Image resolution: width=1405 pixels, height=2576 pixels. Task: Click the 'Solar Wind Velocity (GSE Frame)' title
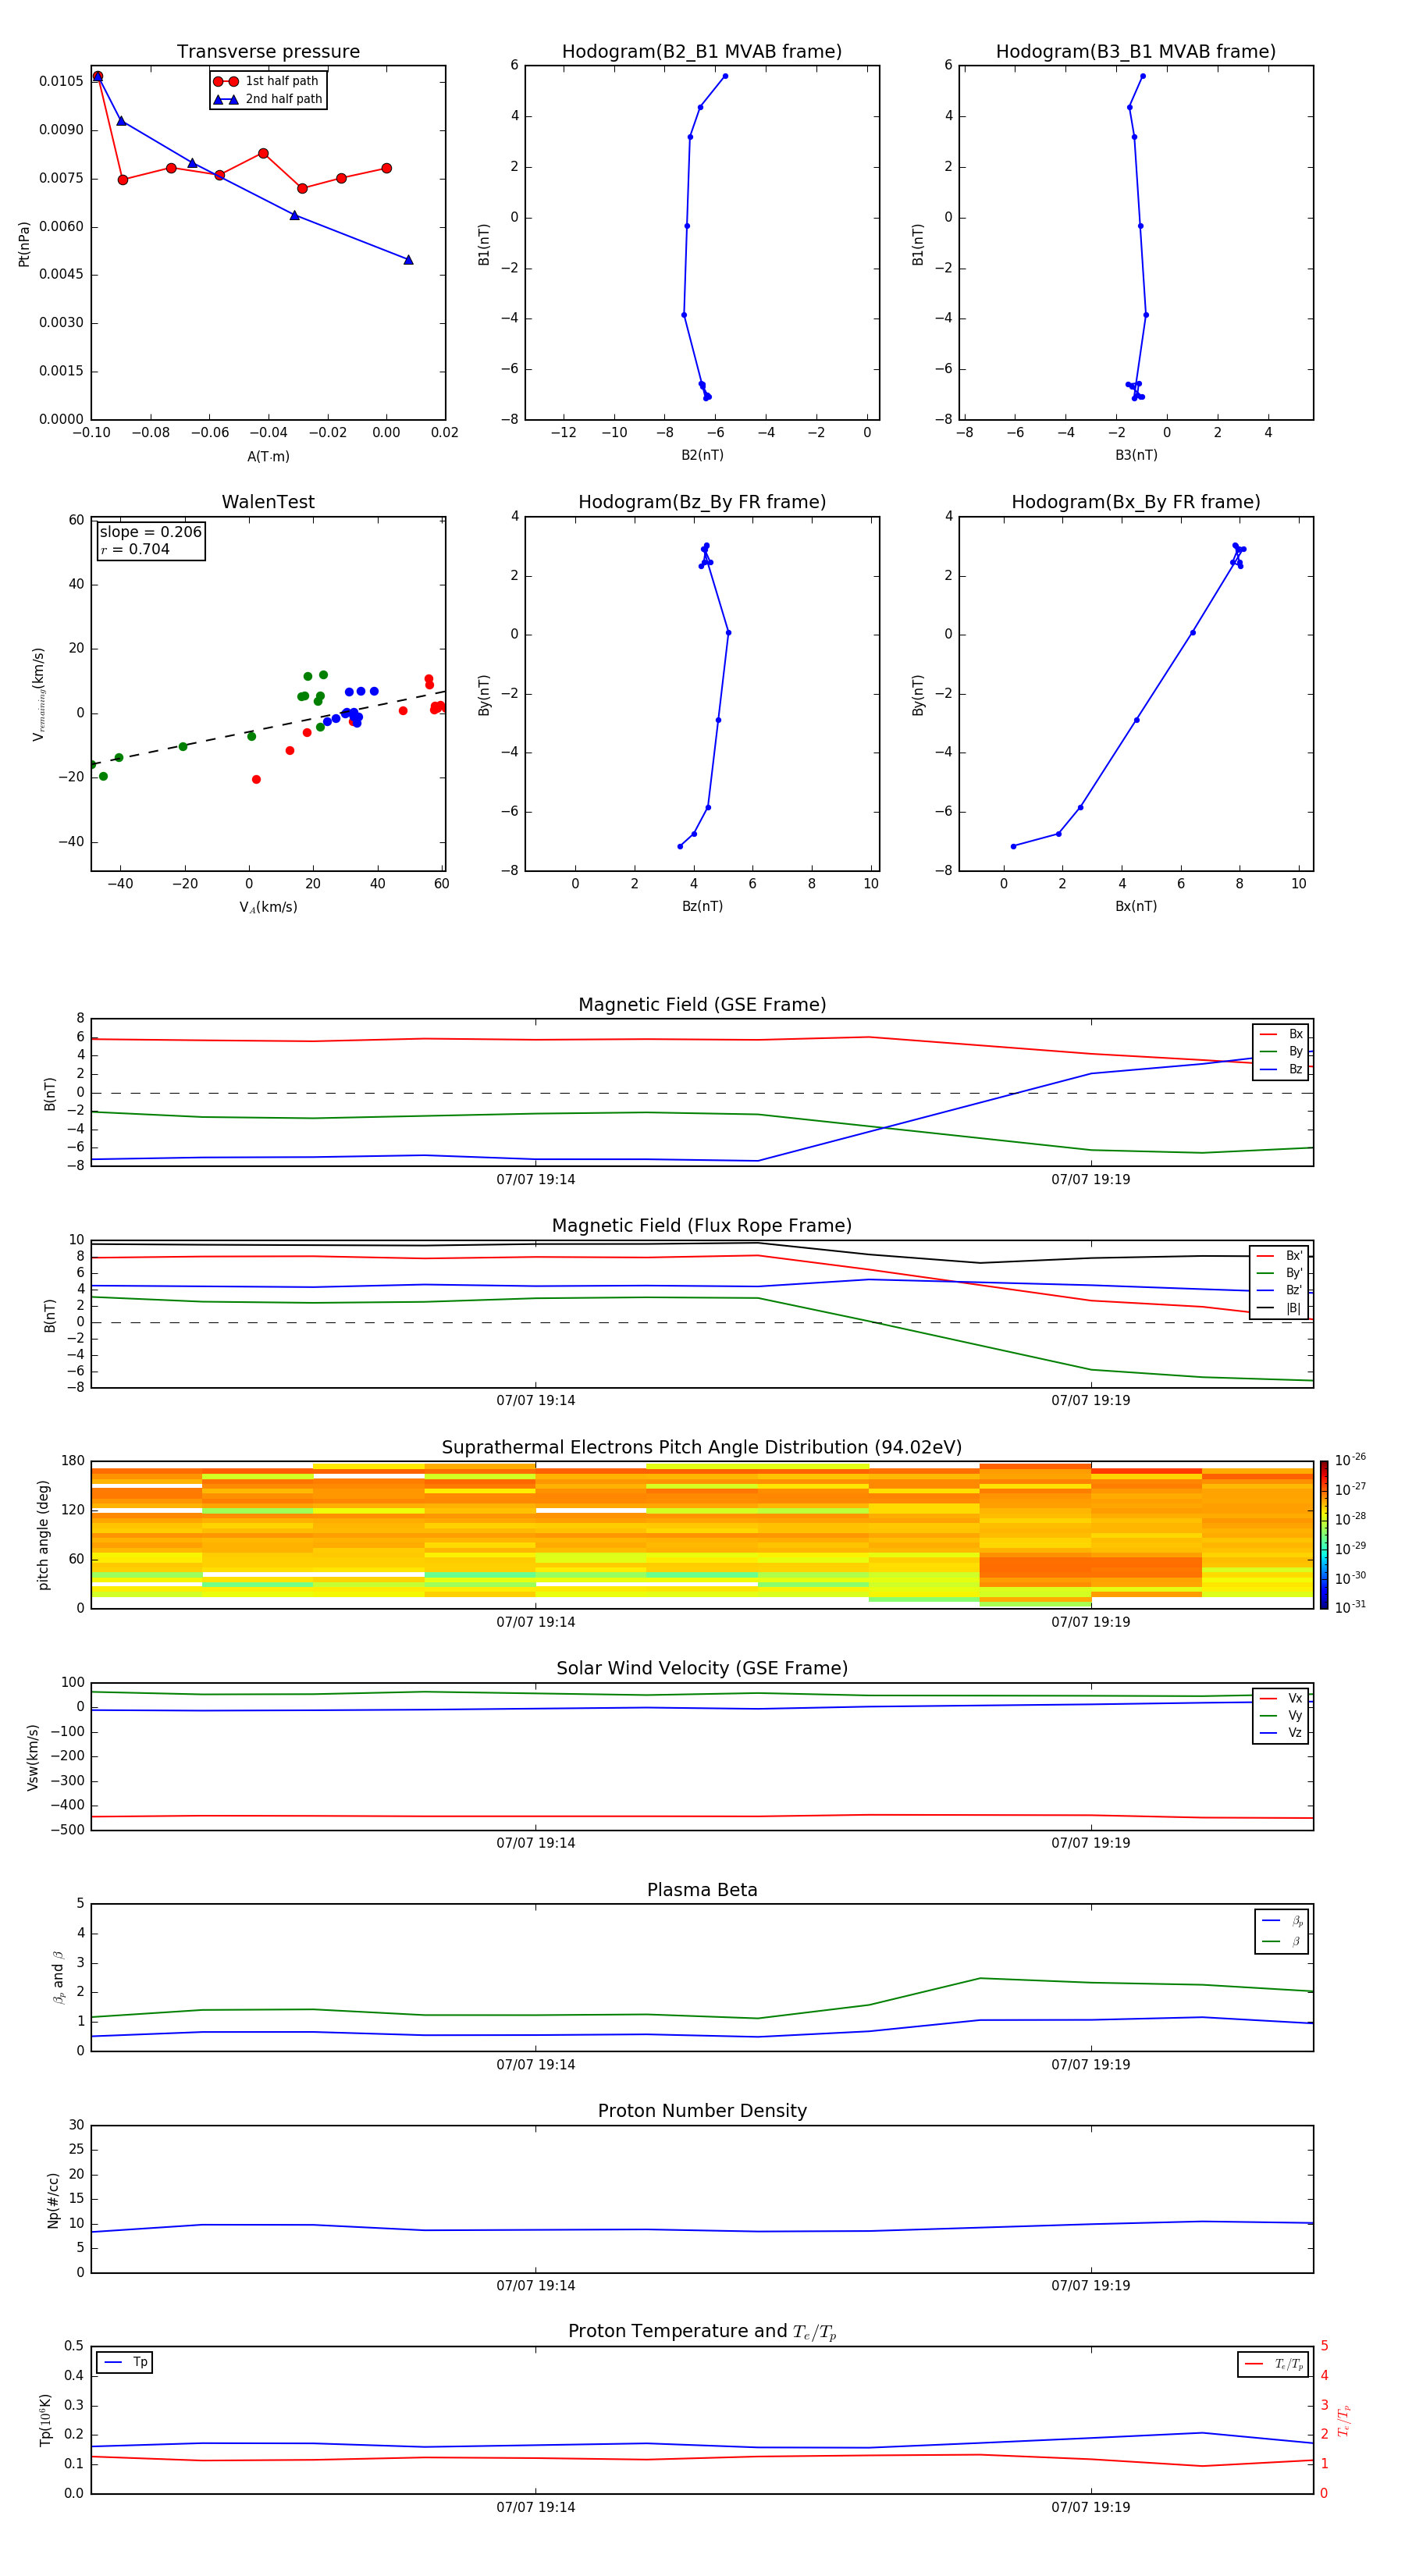(x=702, y=1668)
